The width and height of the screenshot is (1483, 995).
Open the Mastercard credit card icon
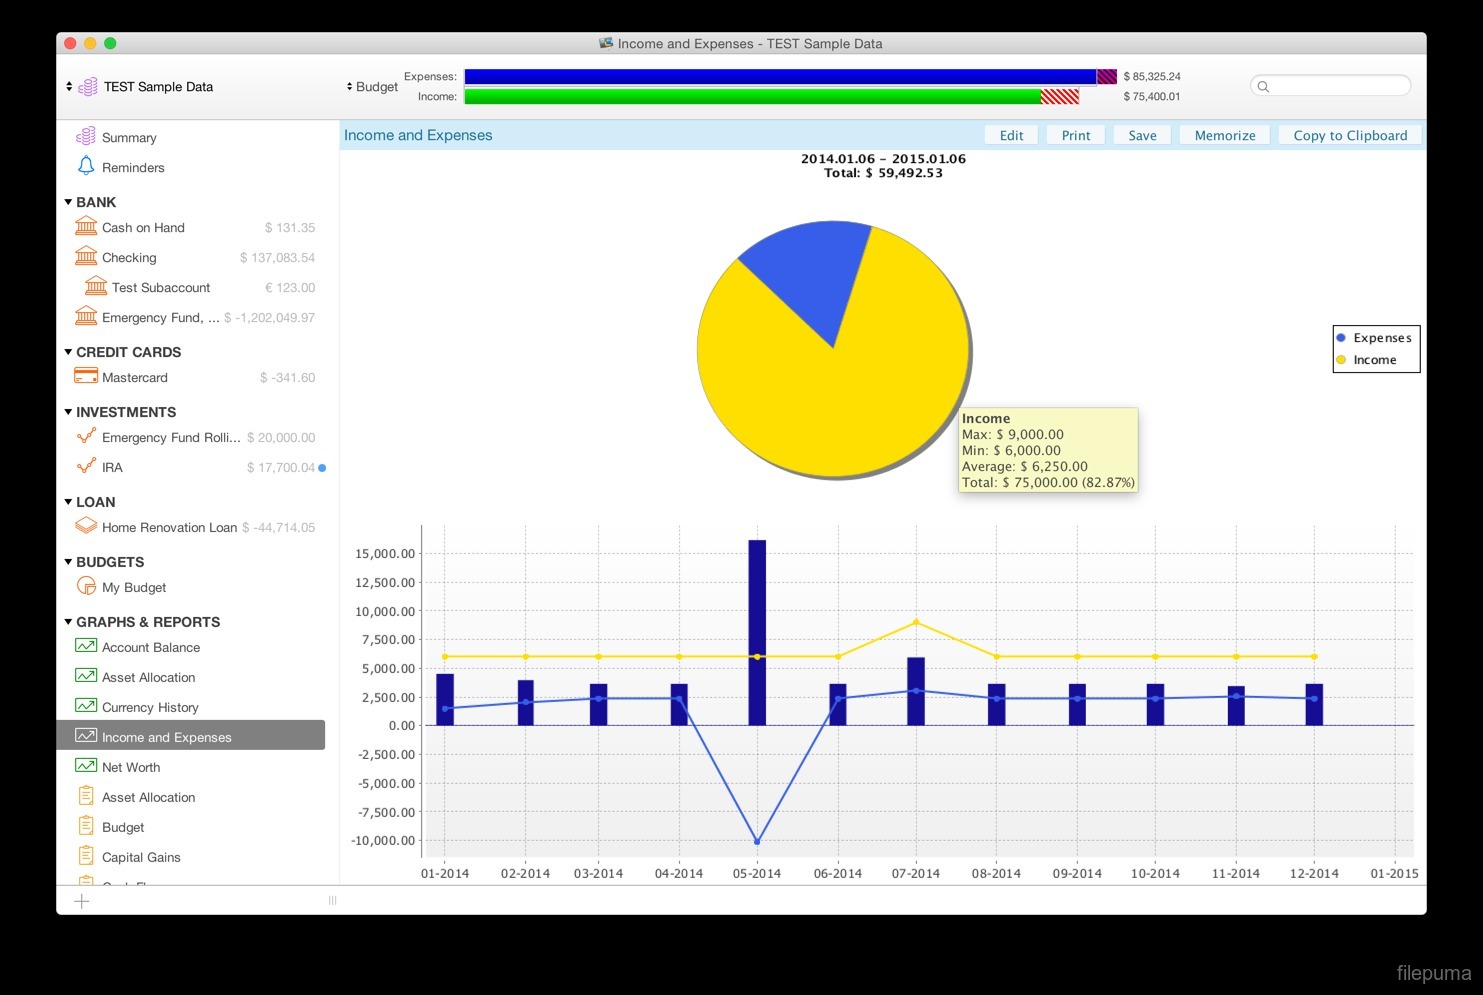coord(86,377)
